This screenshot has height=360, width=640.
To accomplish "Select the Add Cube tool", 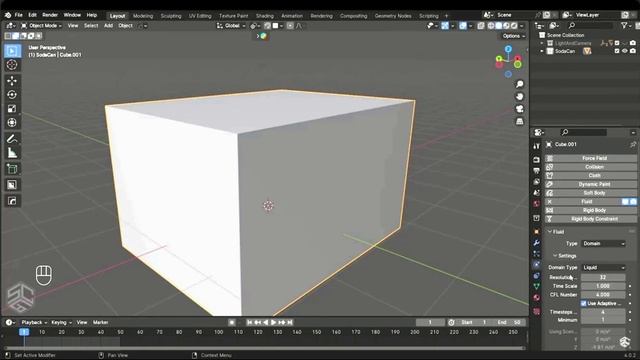I will click(12, 169).
